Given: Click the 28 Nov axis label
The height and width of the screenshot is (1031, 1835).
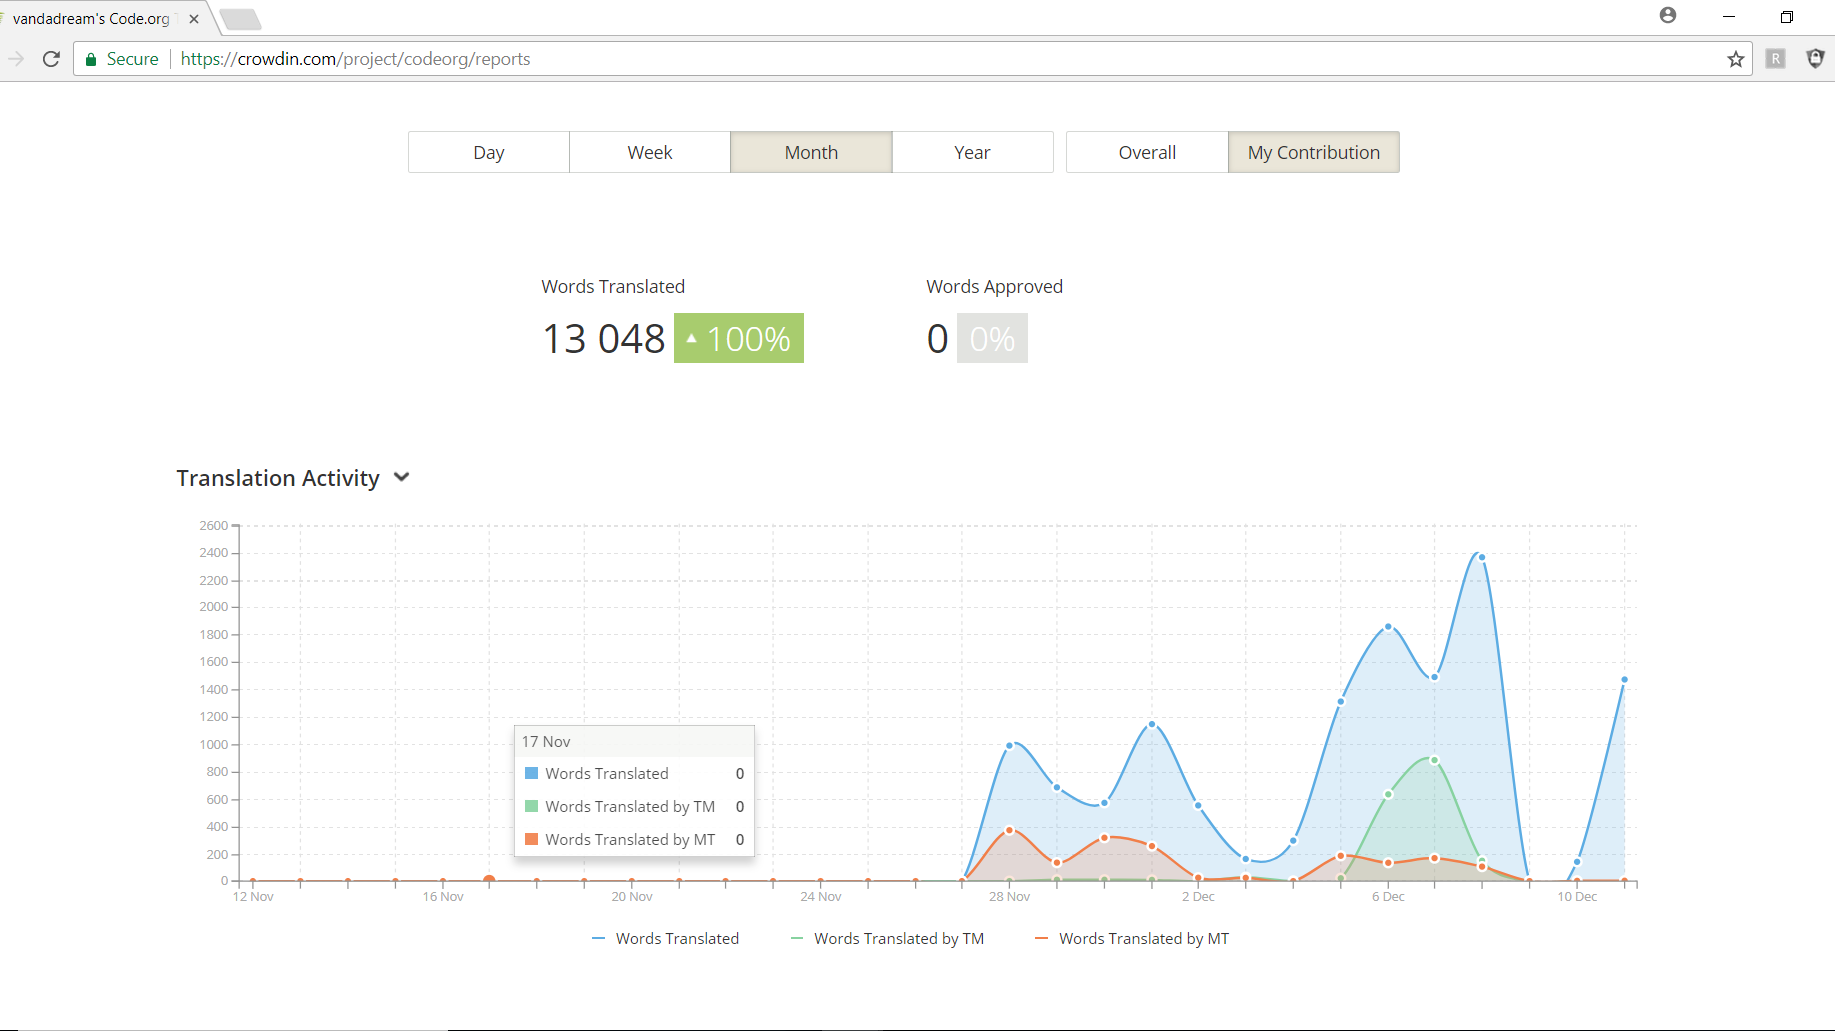Looking at the screenshot, I should pyautogui.click(x=1009, y=896).
